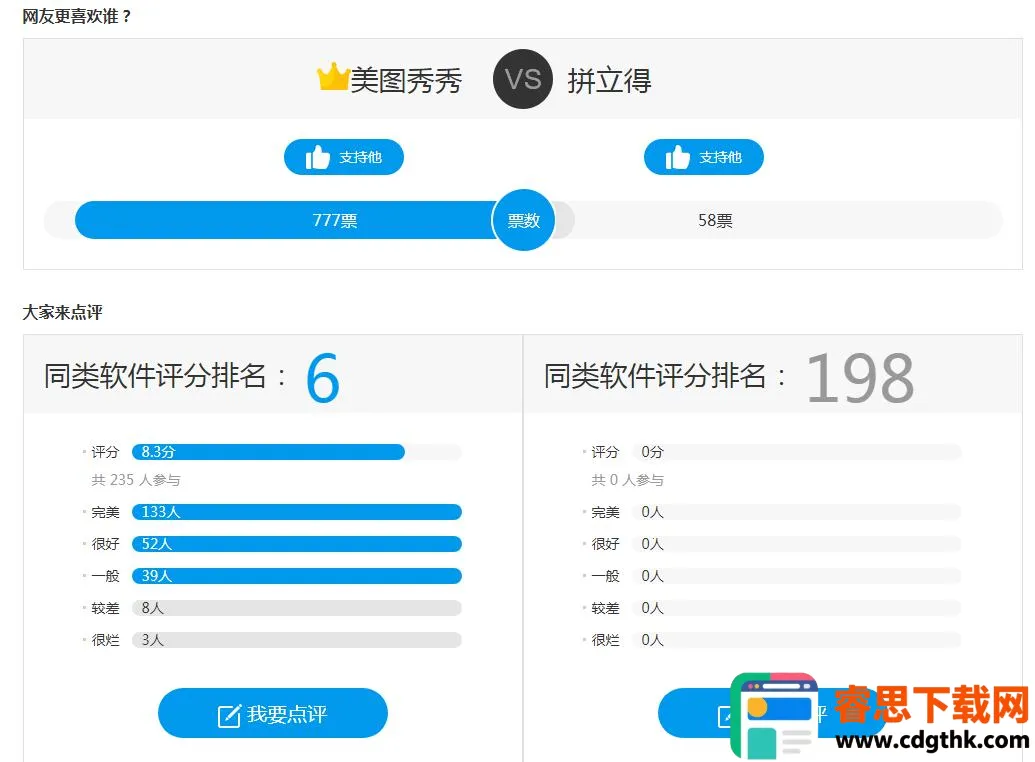This screenshot has height=762, width=1035.
Task: Open the 拼立得 software title
Action: tap(609, 80)
